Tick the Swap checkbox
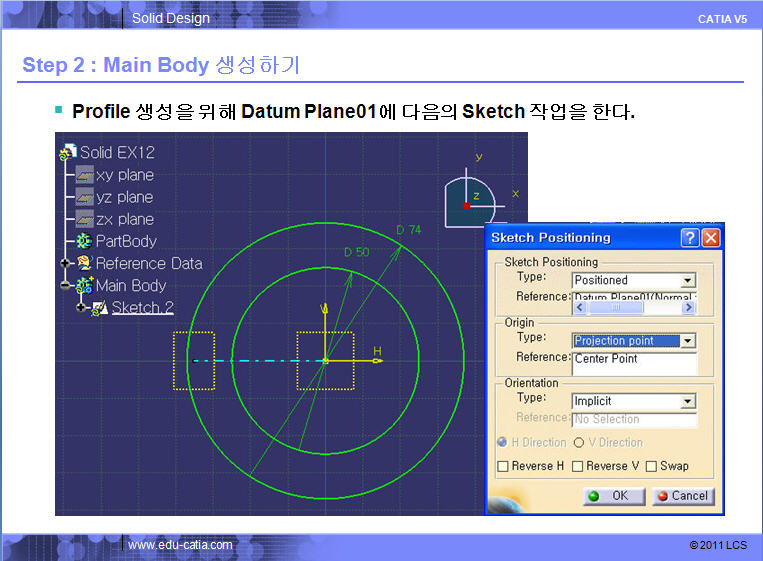This screenshot has width=763, height=561. click(651, 466)
